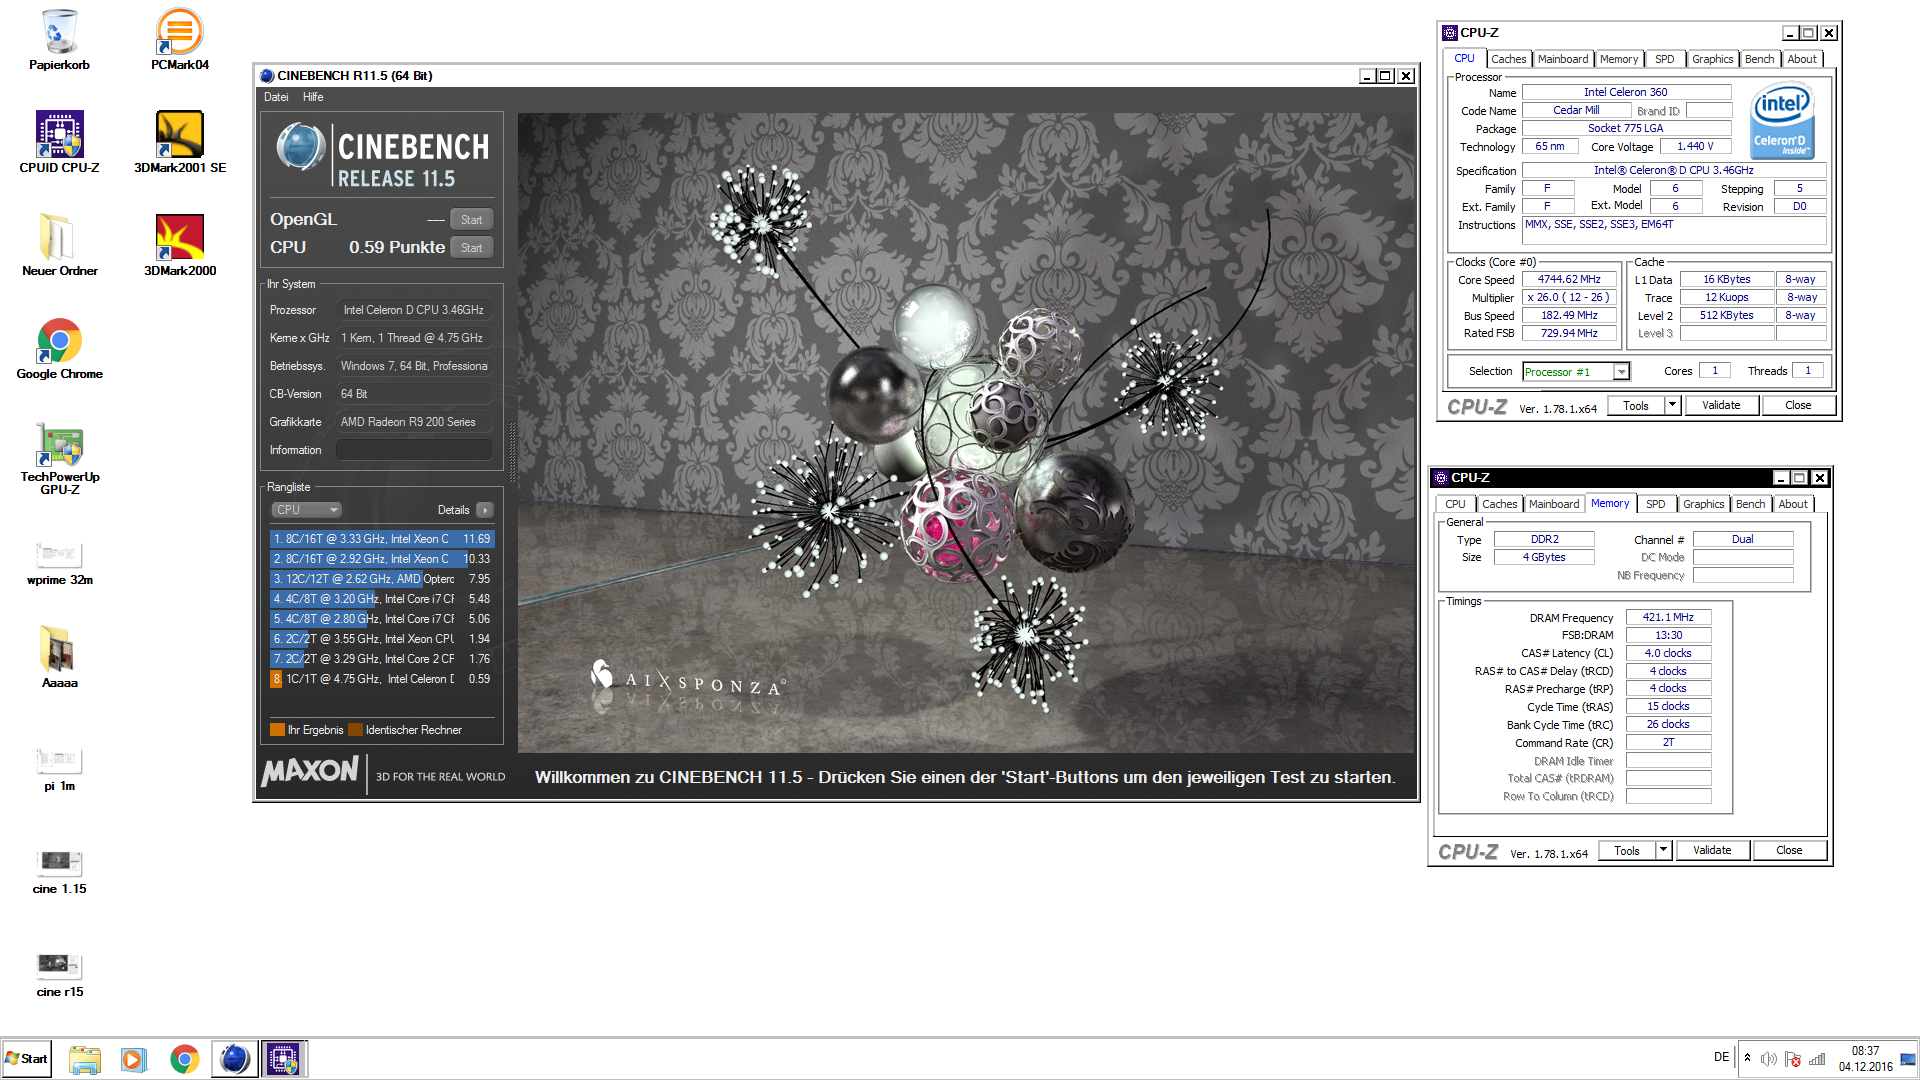Open Mainboard tab in lower CPU-Z
Screen dimensions: 1920x1080
[x=1553, y=504]
